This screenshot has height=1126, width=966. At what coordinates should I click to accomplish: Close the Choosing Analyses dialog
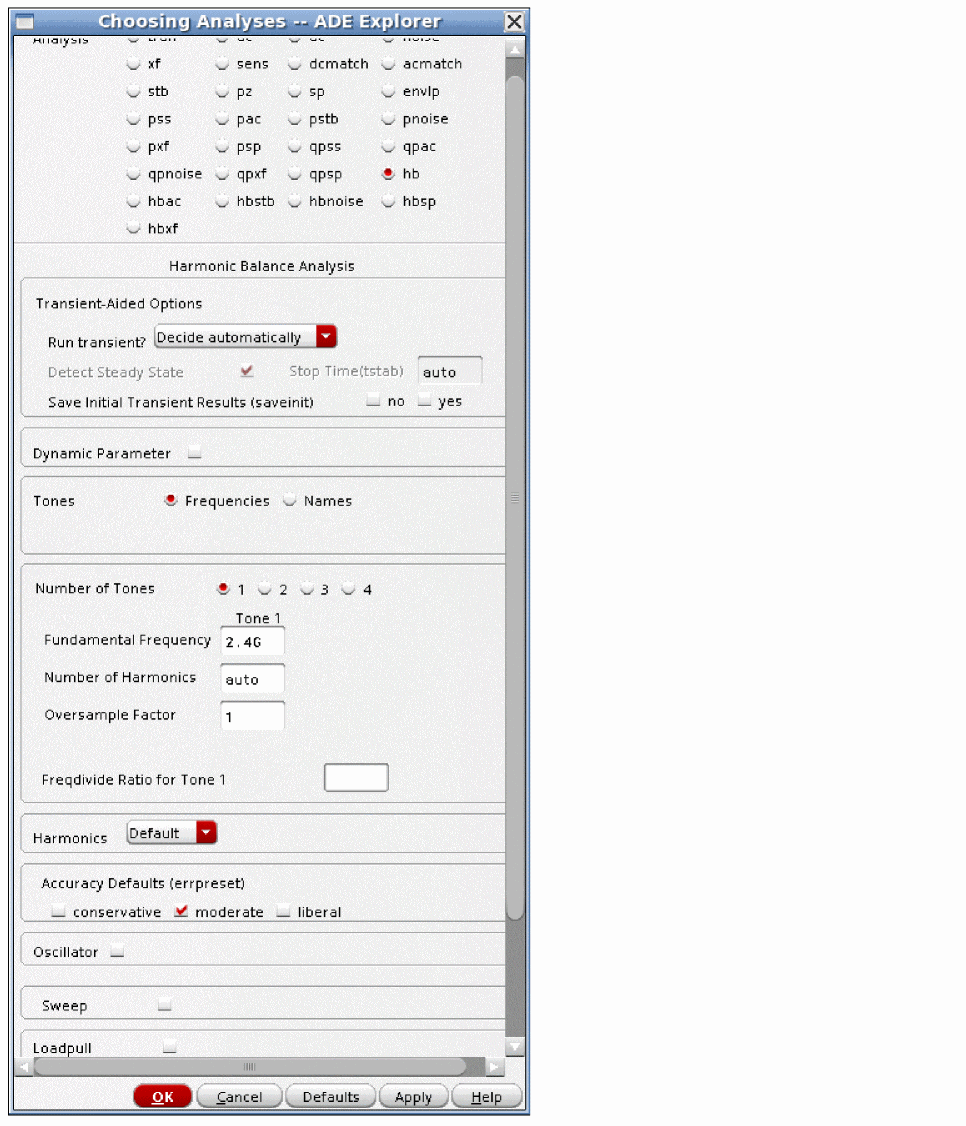pyautogui.click(x=514, y=22)
